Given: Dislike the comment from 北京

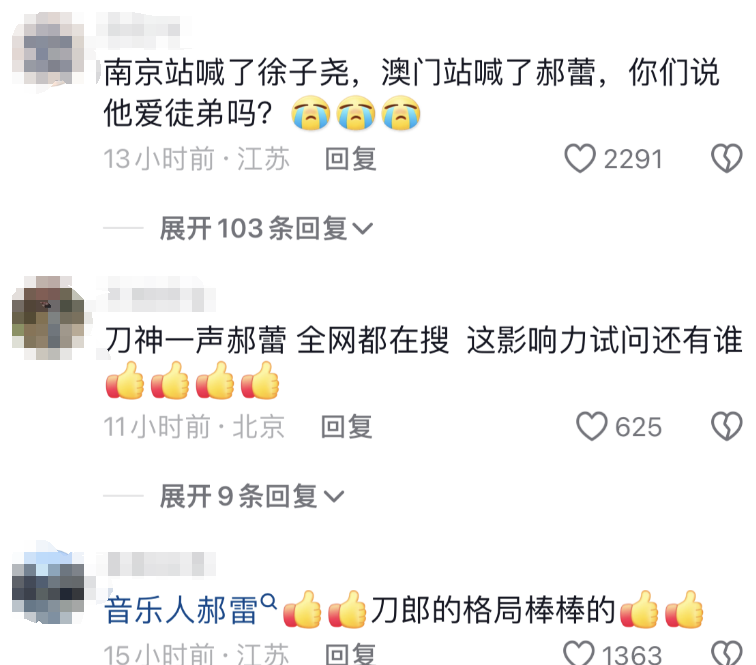Looking at the screenshot, I should pyautogui.click(x=727, y=426).
